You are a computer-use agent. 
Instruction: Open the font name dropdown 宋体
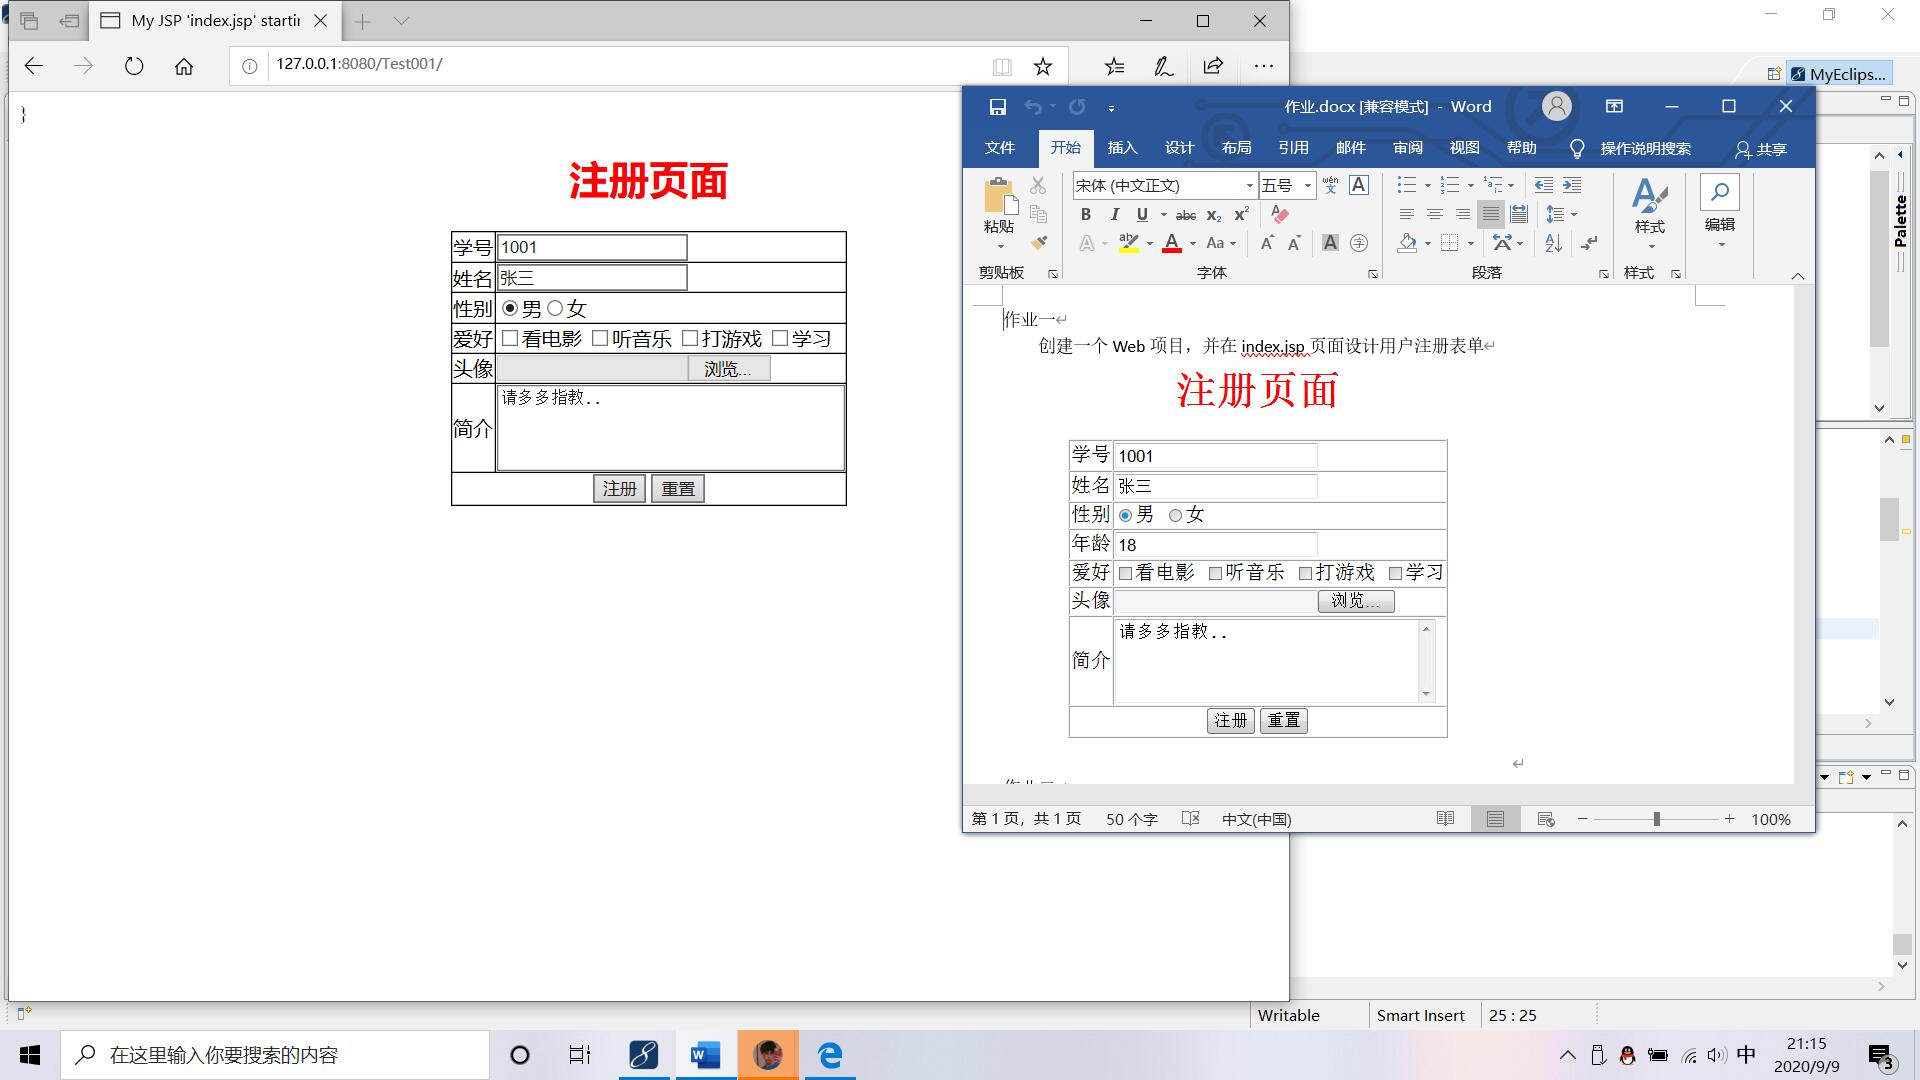pos(1249,186)
